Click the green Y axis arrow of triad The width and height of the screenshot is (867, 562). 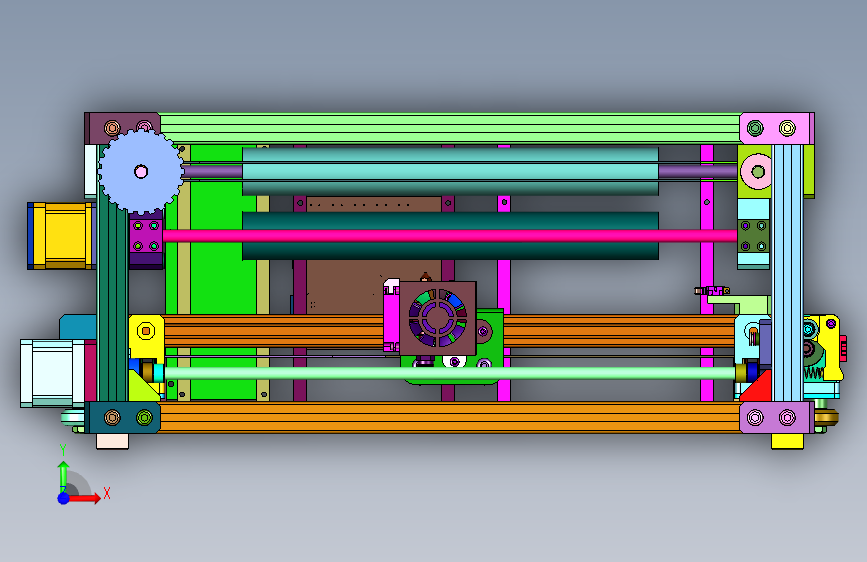[64, 475]
